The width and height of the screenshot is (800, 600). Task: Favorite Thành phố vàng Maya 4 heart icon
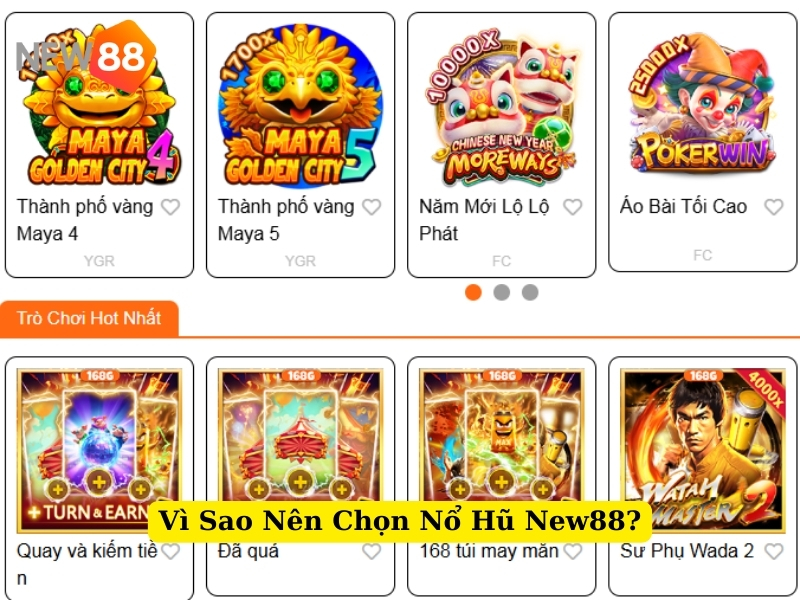tap(170, 207)
